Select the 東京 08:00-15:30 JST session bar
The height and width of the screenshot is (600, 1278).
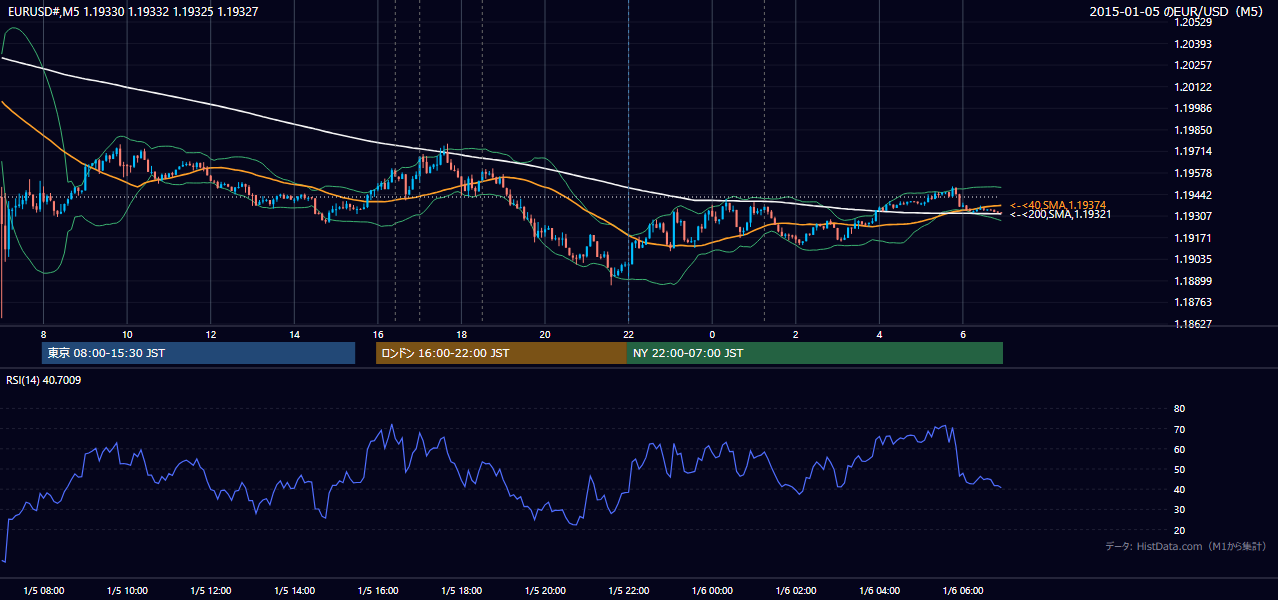point(198,353)
